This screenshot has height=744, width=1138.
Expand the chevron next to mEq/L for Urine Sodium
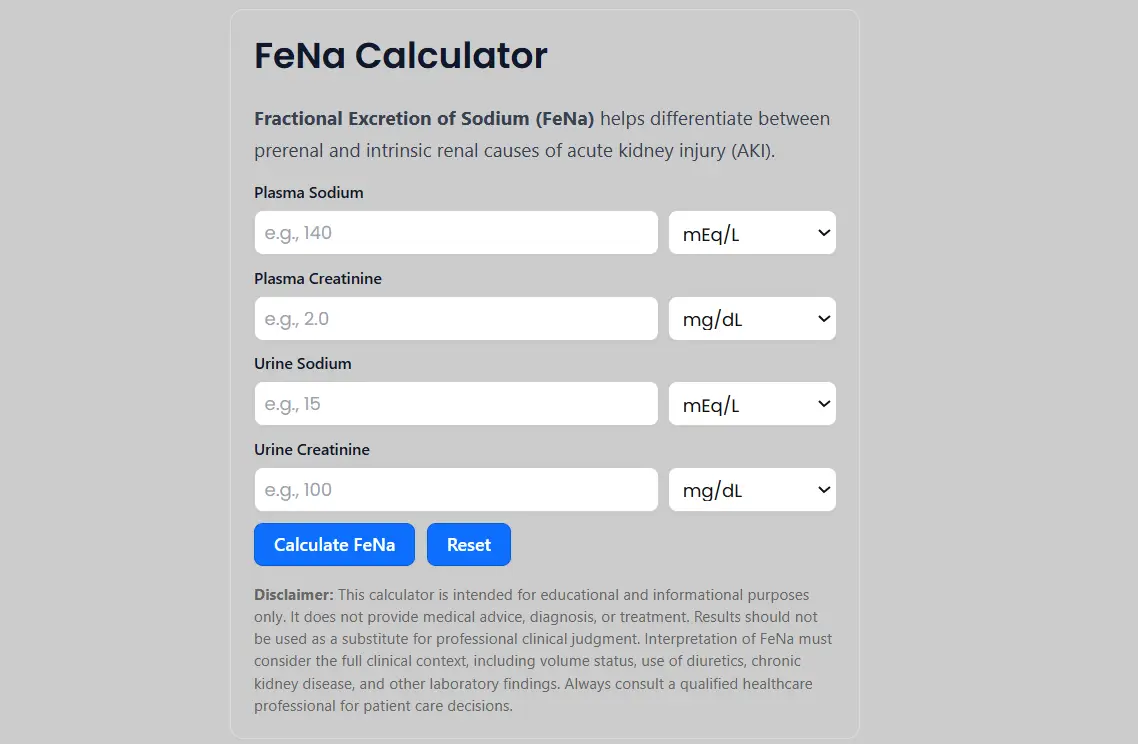pos(822,403)
